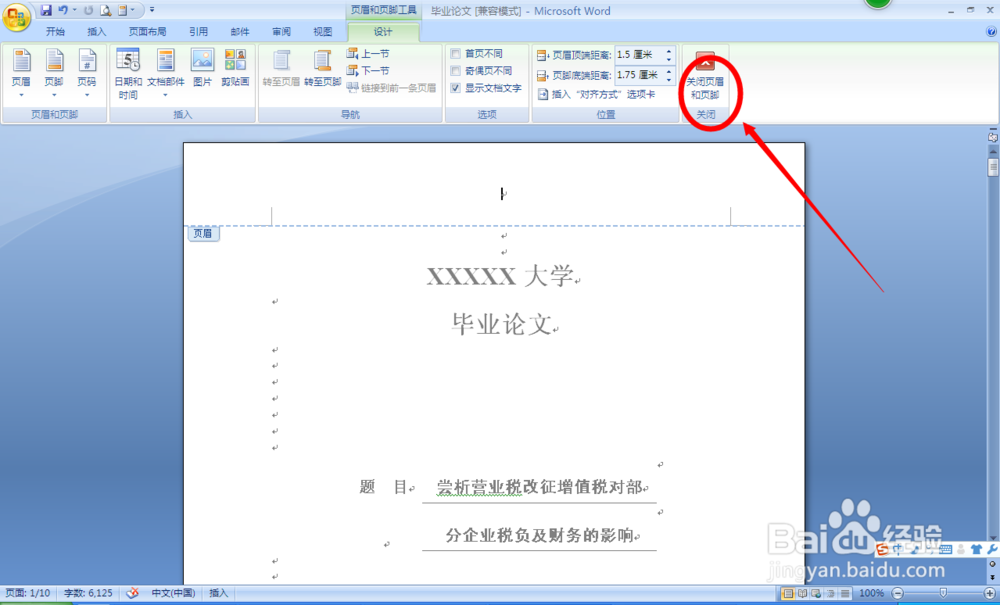Click the vertical scrollbar thumb

tap(993, 168)
